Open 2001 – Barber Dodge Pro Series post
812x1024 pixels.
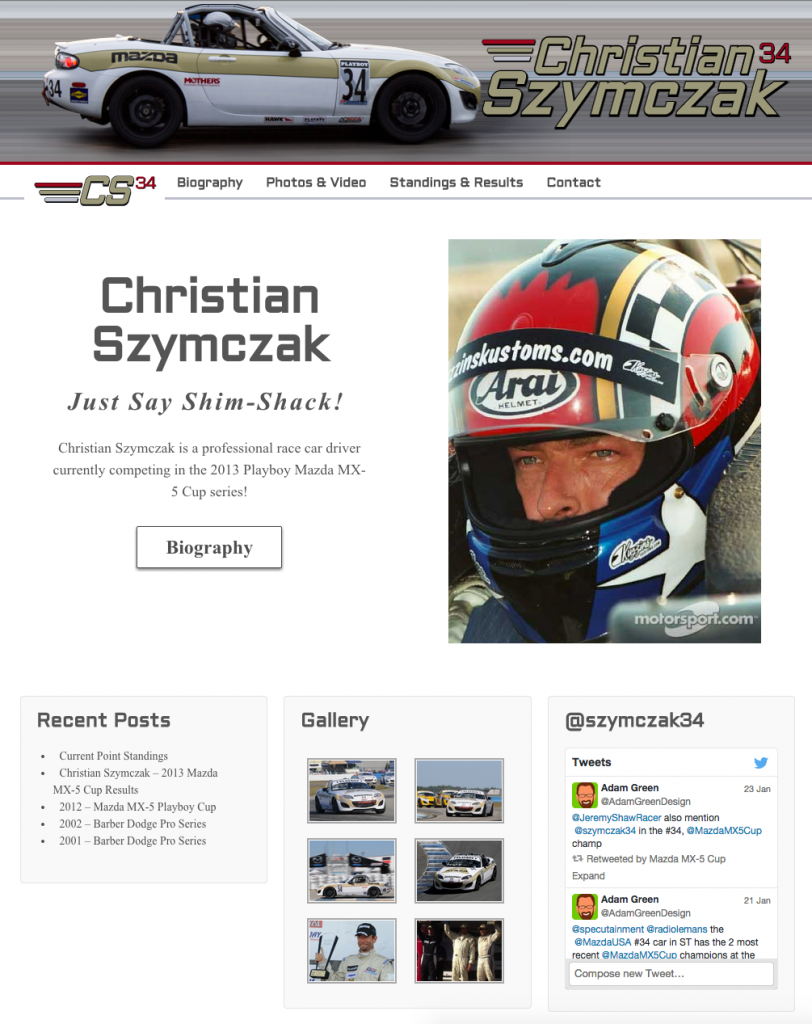(133, 840)
